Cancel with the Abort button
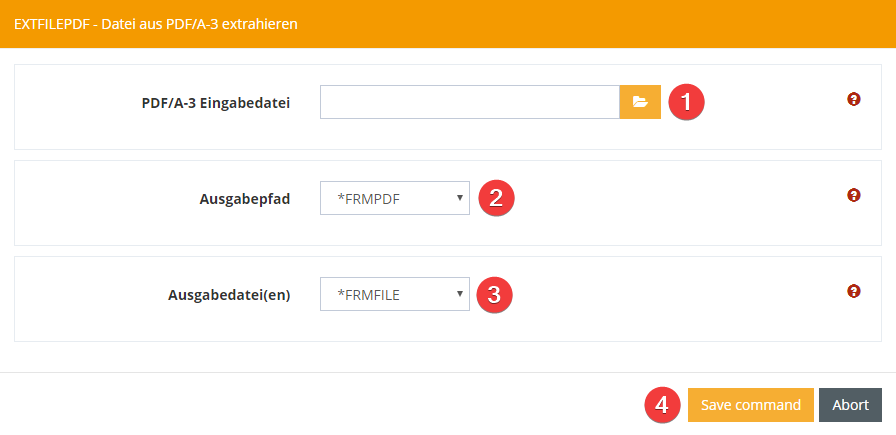The image size is (896, 435). (x=850, y=405)
